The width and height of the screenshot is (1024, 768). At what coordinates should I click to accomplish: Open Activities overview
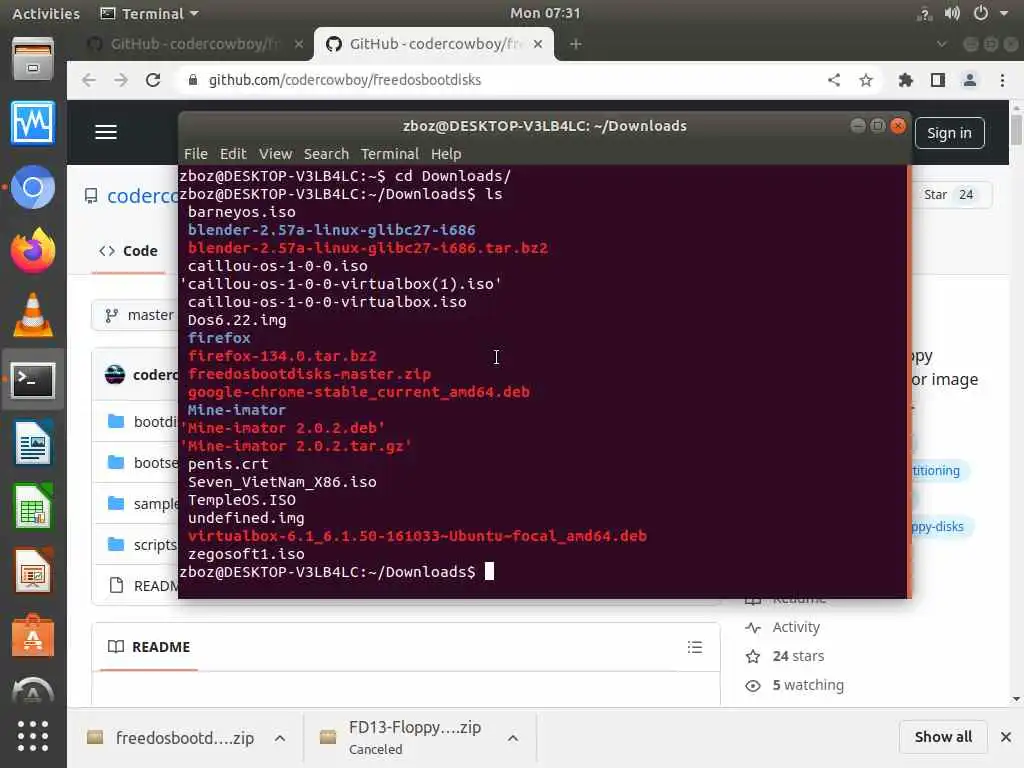coord(46,13)
